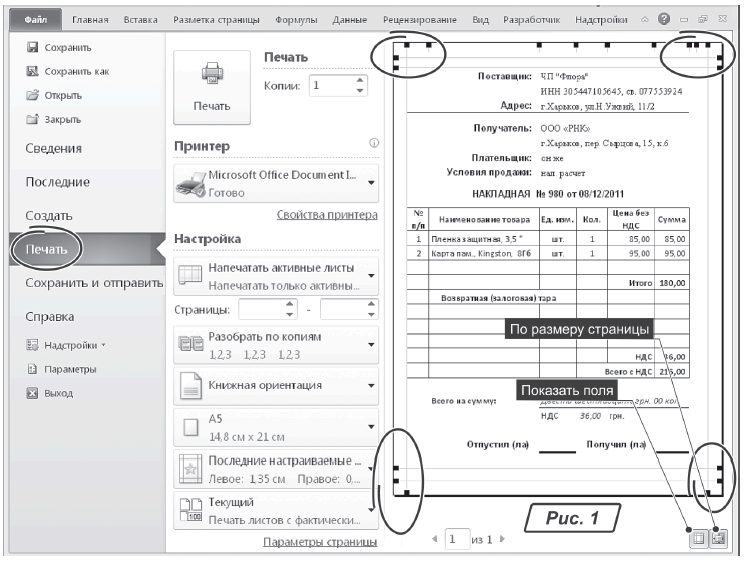
Task: Expand the Книжная ориентация orientation dropdown
Action: point(277,385)
